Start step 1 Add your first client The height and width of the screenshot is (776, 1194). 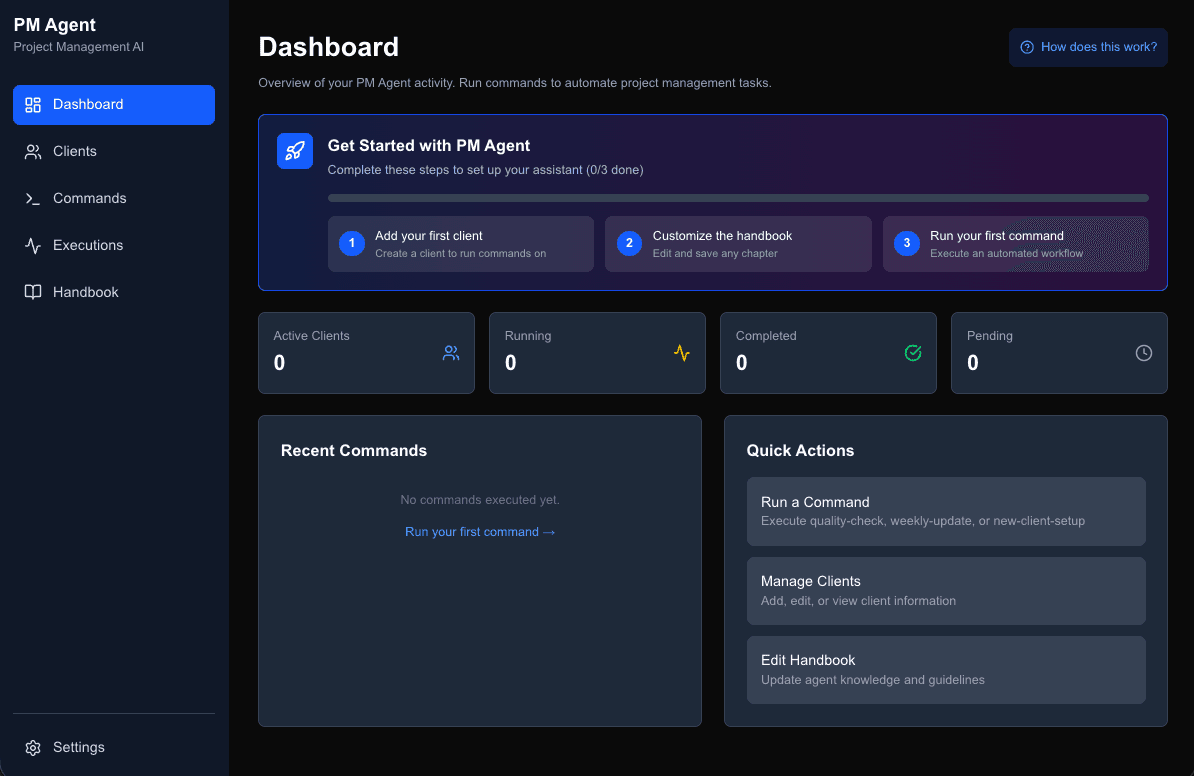coord(460,244)
